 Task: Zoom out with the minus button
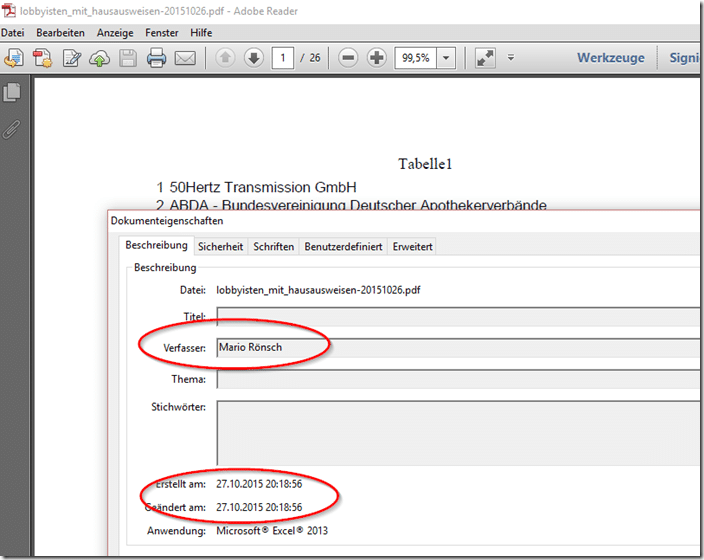348,58
